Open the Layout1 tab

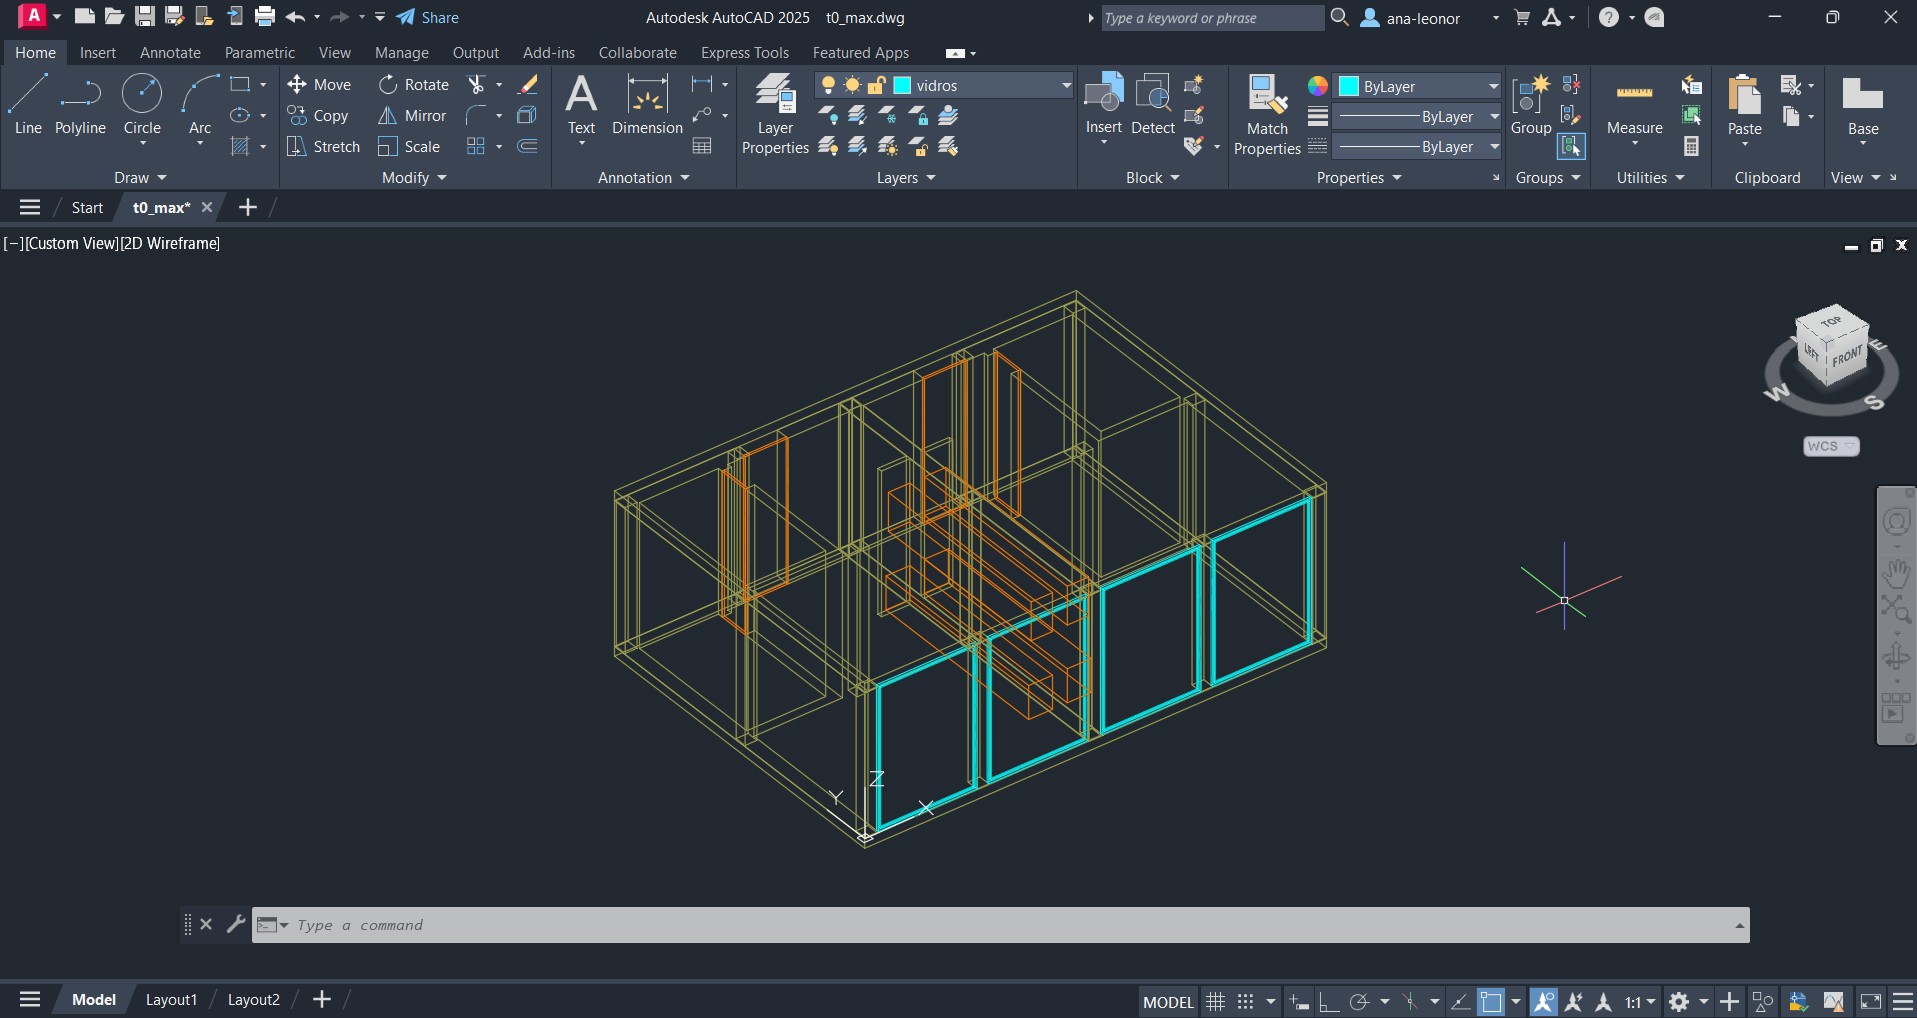click(x=171, y=1000)
